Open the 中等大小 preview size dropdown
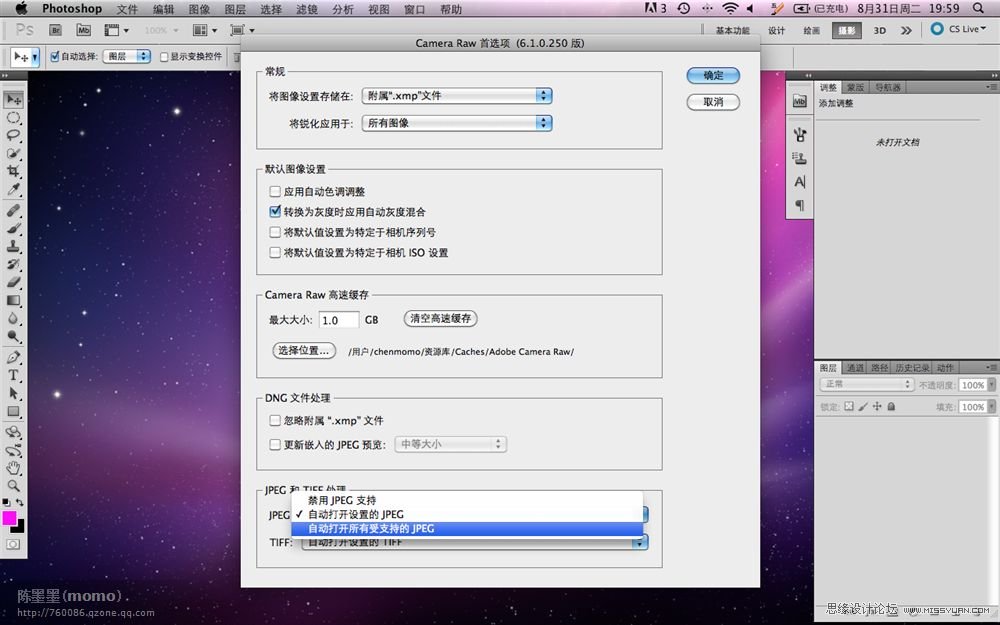The image size is (1000, 625). coord(451,444)
